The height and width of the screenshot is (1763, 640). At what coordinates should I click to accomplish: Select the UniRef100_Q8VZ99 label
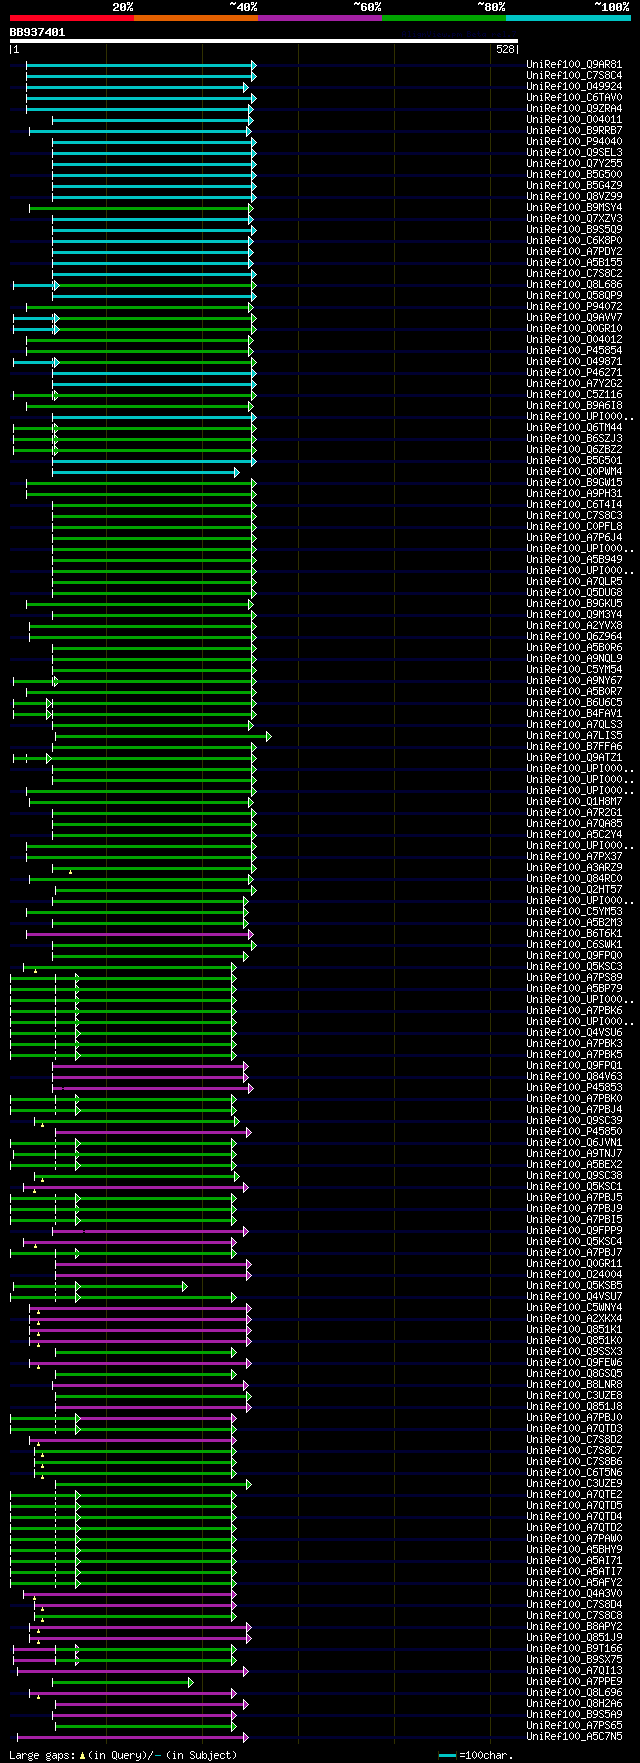[574, 196]
